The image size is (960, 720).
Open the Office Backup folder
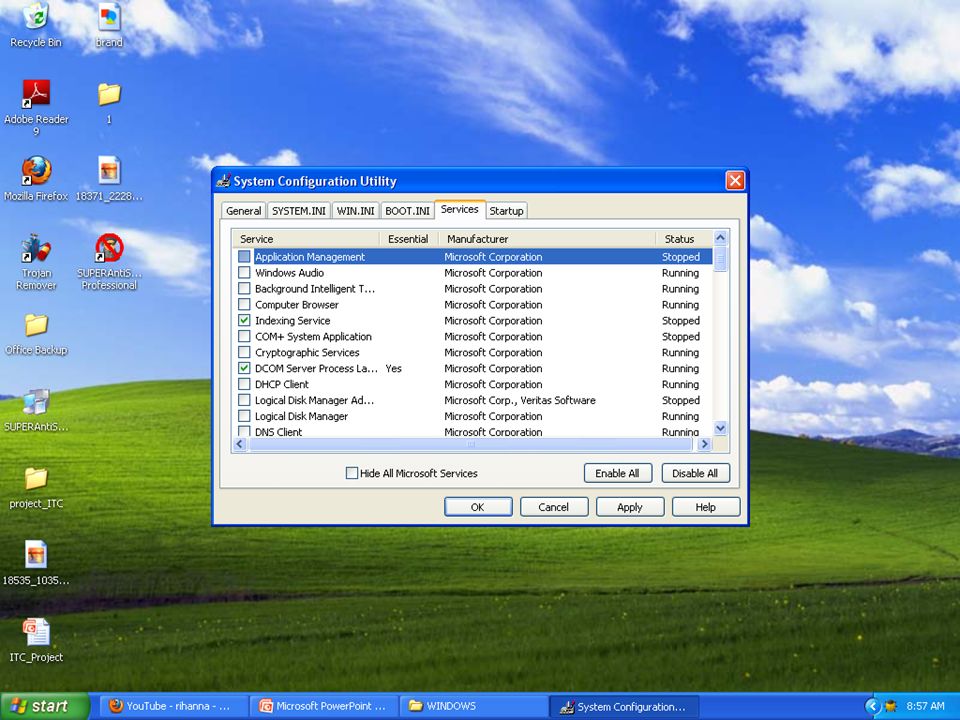click(36, 334)
